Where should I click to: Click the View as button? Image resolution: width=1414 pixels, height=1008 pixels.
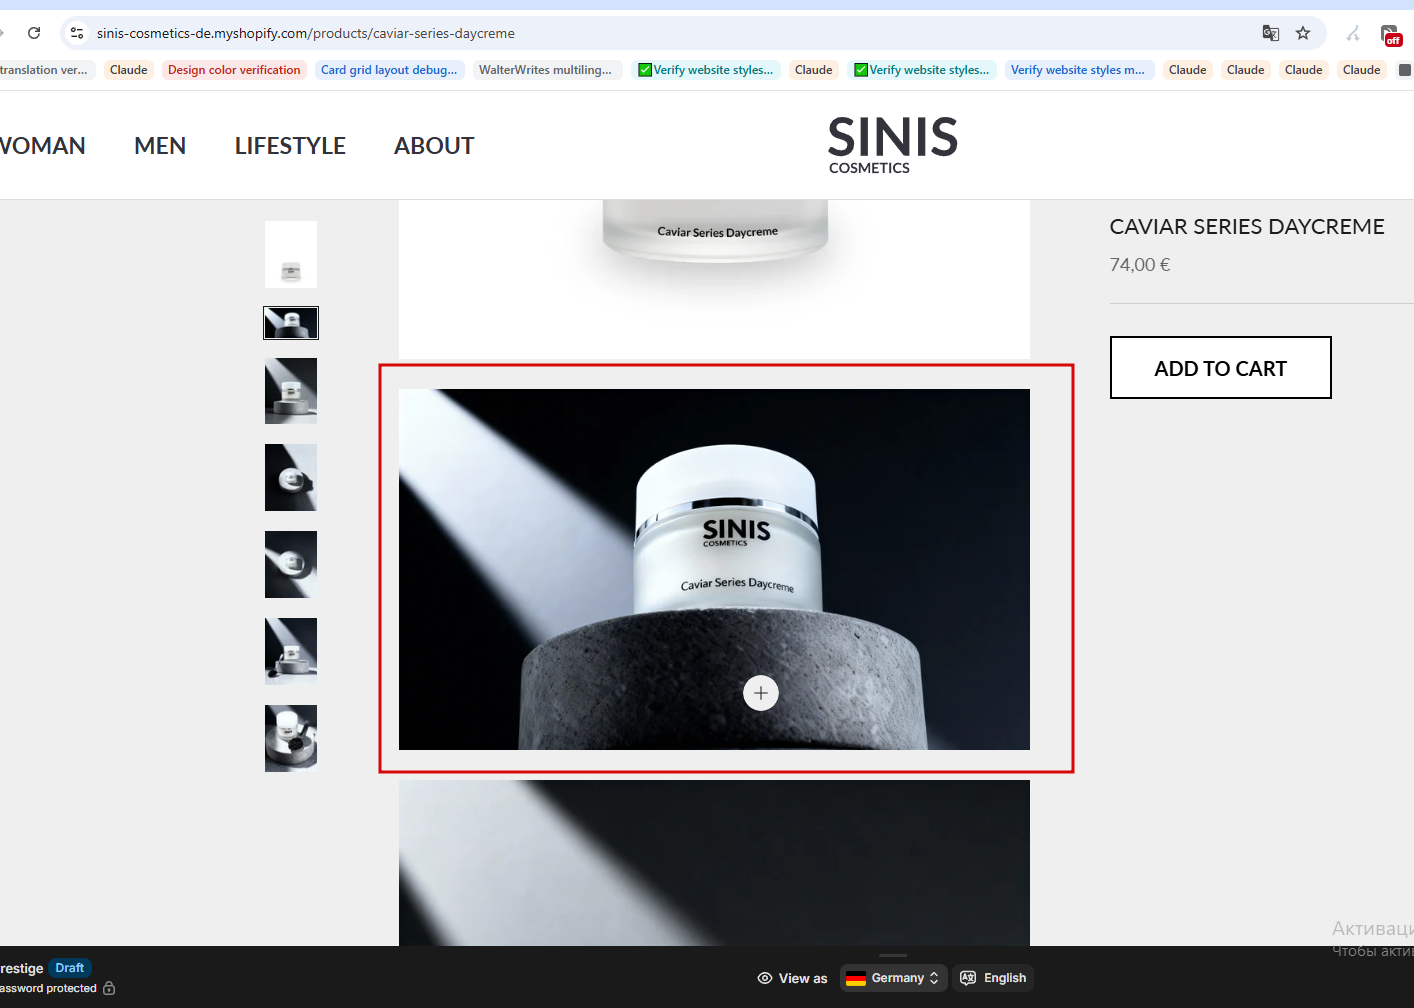pos(793,978)
